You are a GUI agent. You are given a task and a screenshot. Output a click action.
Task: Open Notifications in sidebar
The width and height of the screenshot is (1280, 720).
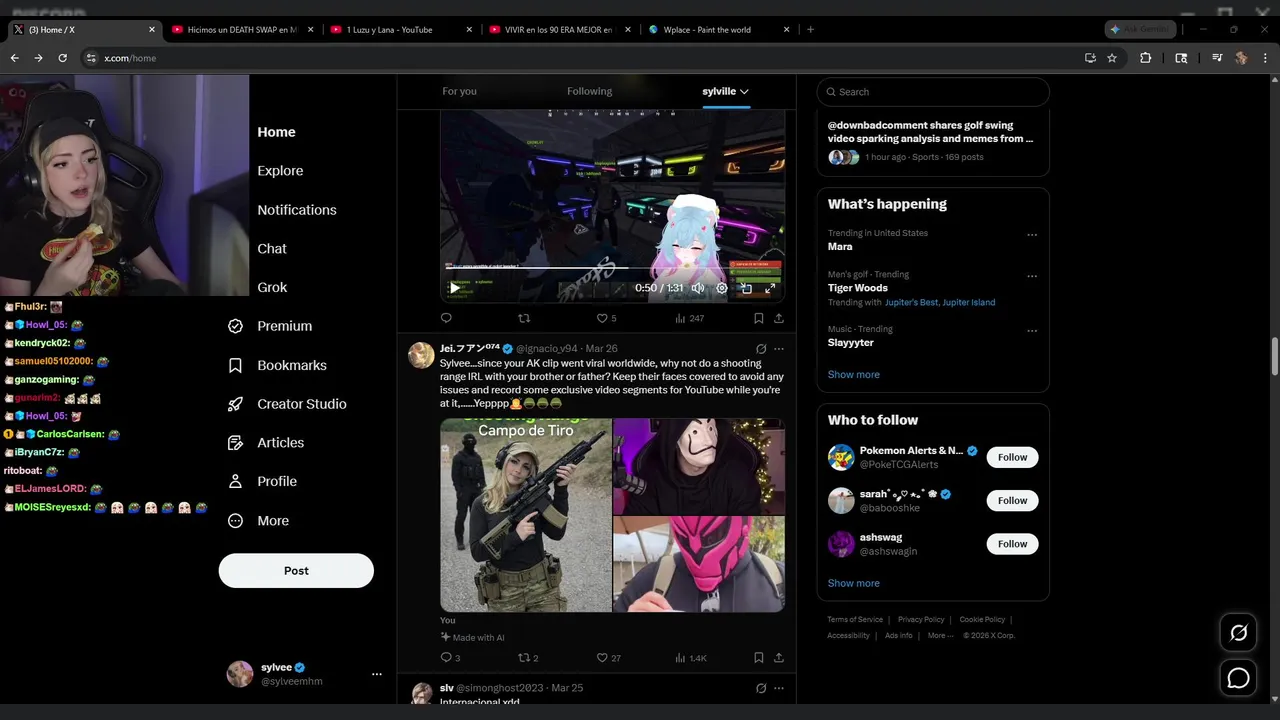pyautogui.click(x=297, y=210)
